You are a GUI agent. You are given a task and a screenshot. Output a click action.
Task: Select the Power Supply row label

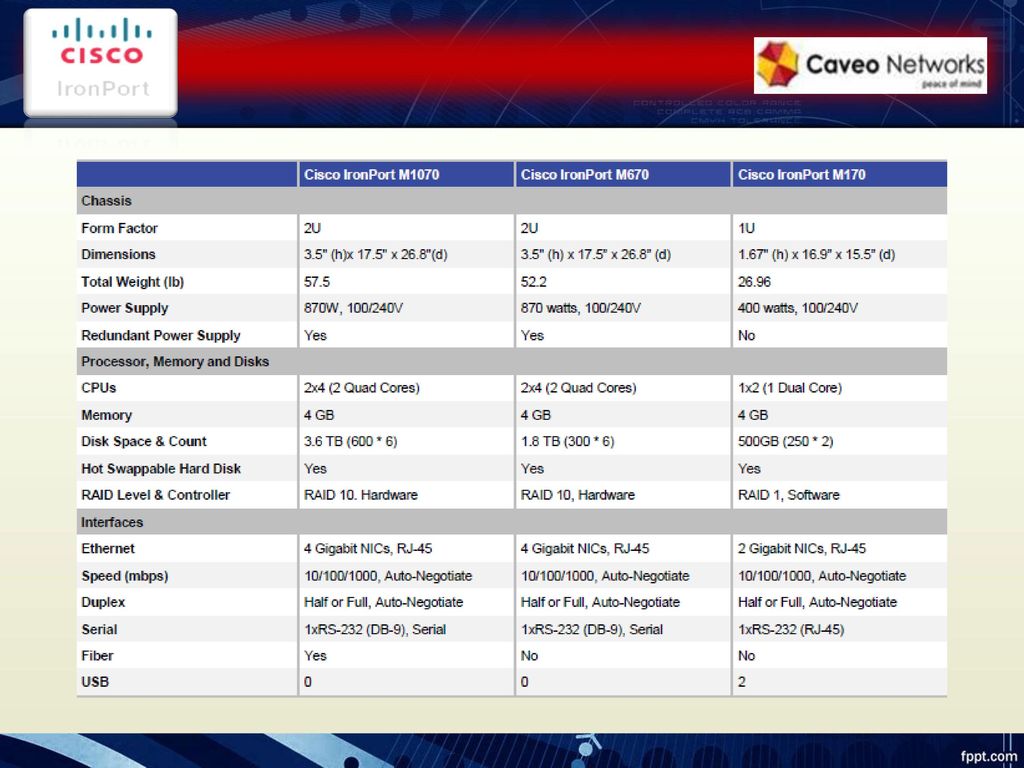[x=125, y=308]
